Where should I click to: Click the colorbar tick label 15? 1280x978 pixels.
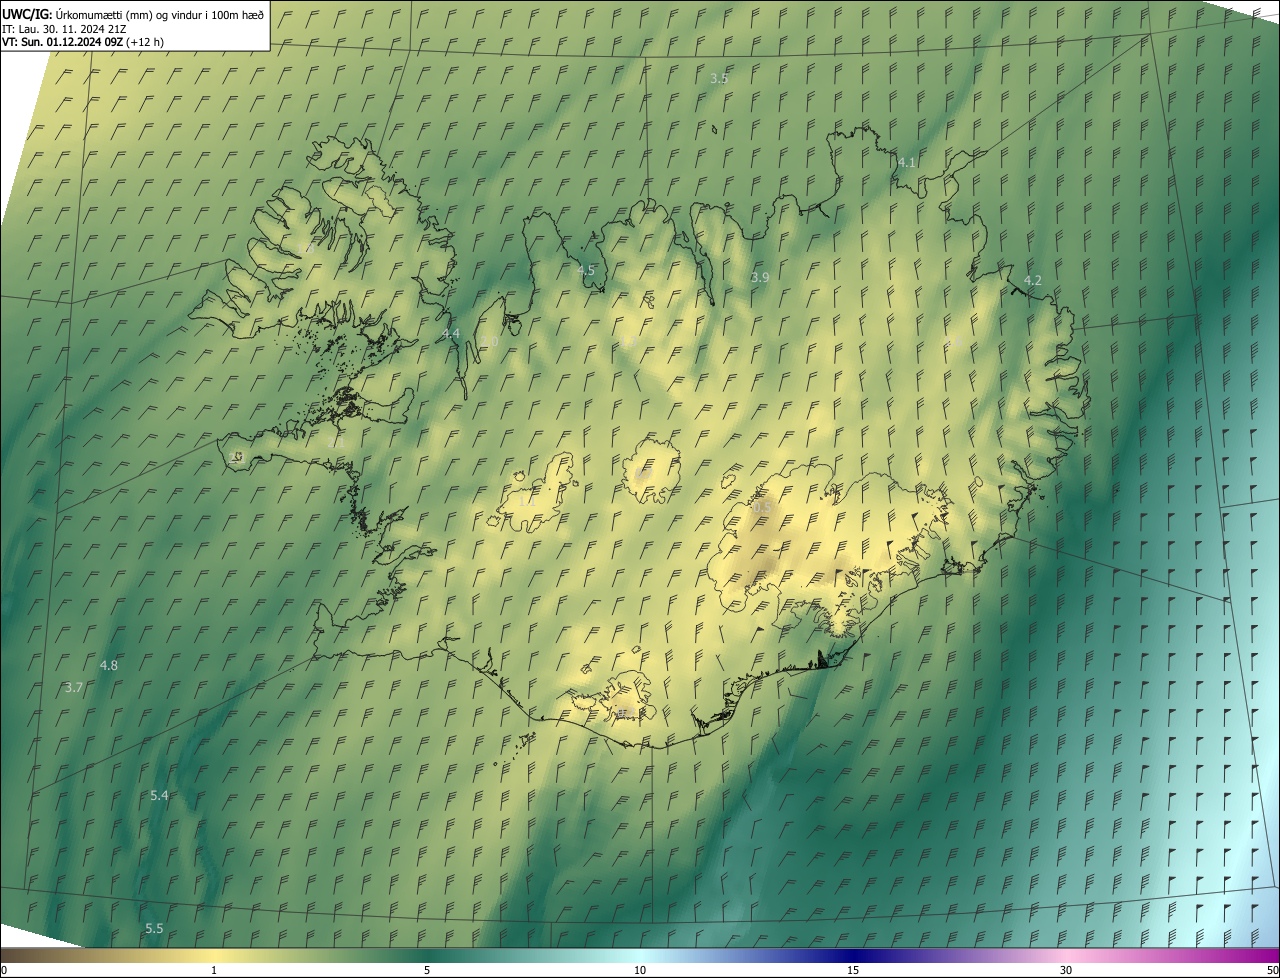[x=853, y=970]
